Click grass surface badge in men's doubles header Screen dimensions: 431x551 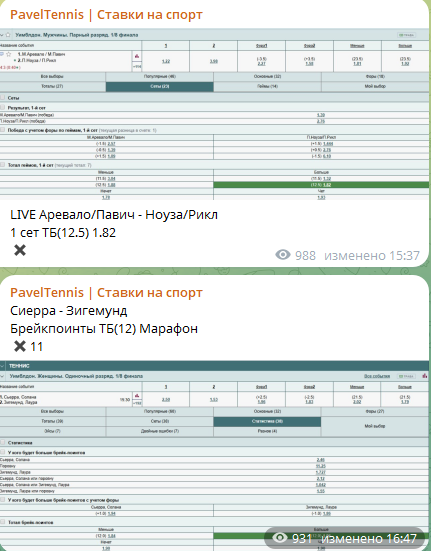pos(406,35)
